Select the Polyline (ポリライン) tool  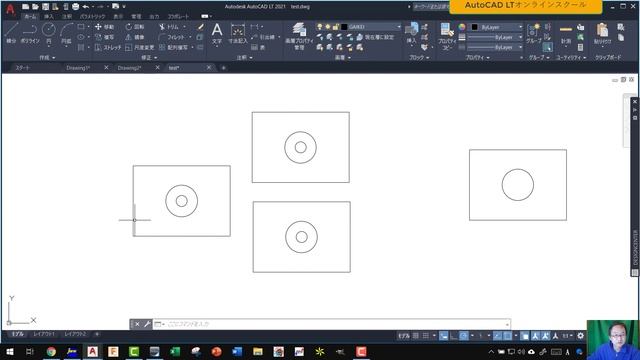(30, 33)
